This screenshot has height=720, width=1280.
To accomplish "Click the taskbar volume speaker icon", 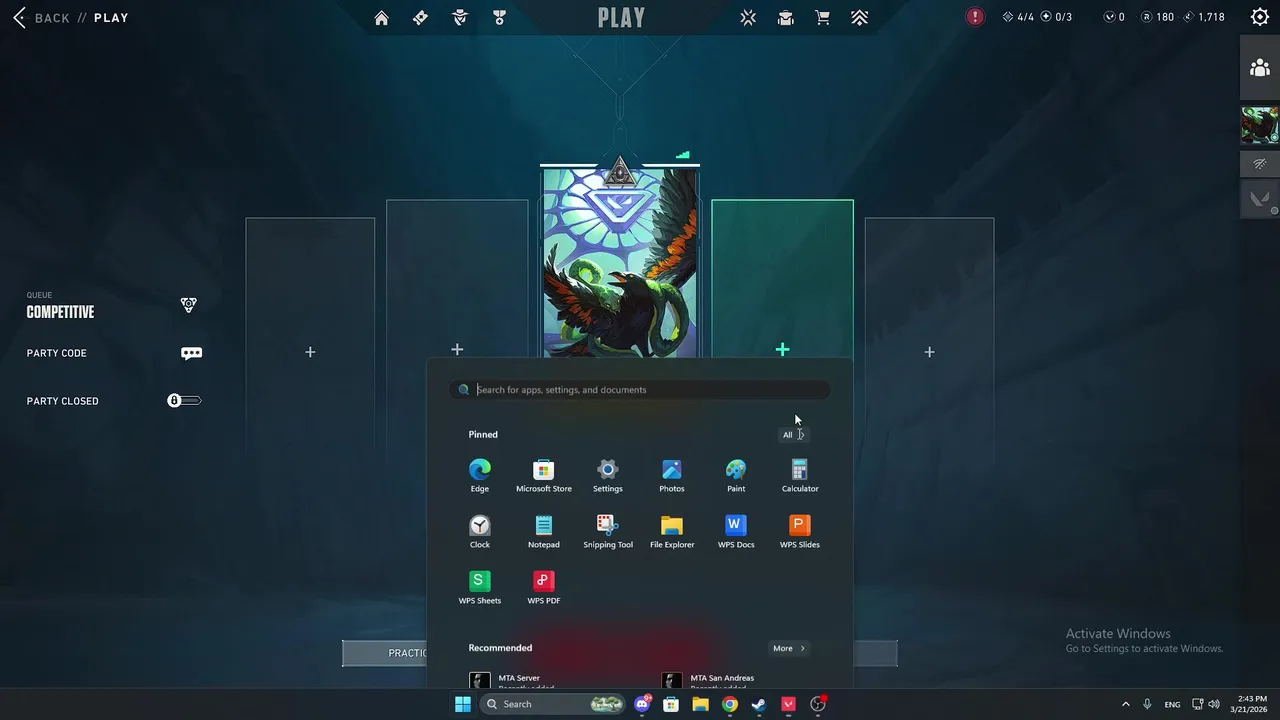I will tap(1212, 704).
